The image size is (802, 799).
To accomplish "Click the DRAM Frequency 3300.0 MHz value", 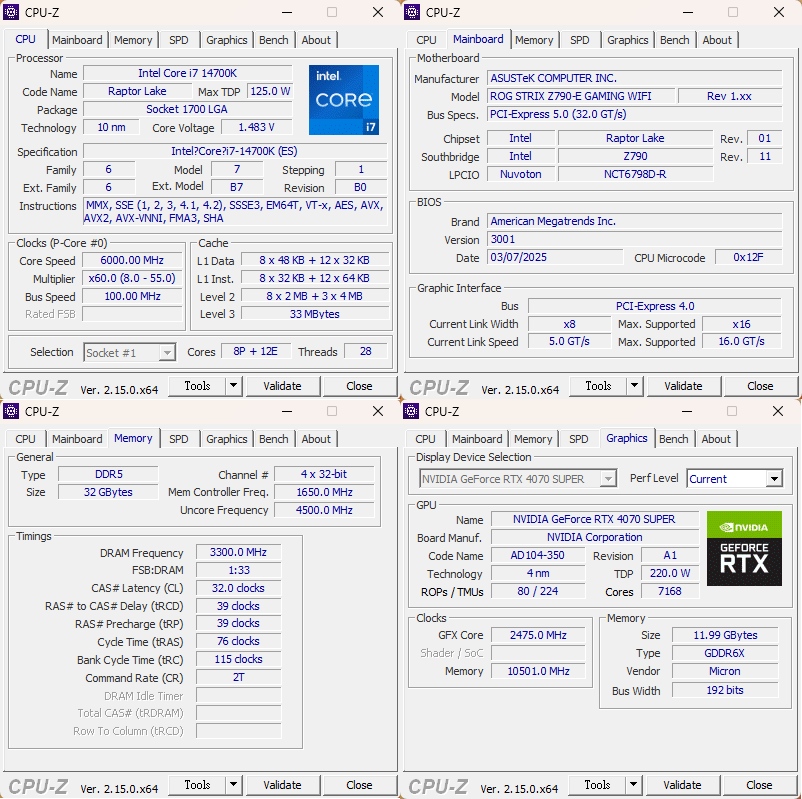I will 238,552.
